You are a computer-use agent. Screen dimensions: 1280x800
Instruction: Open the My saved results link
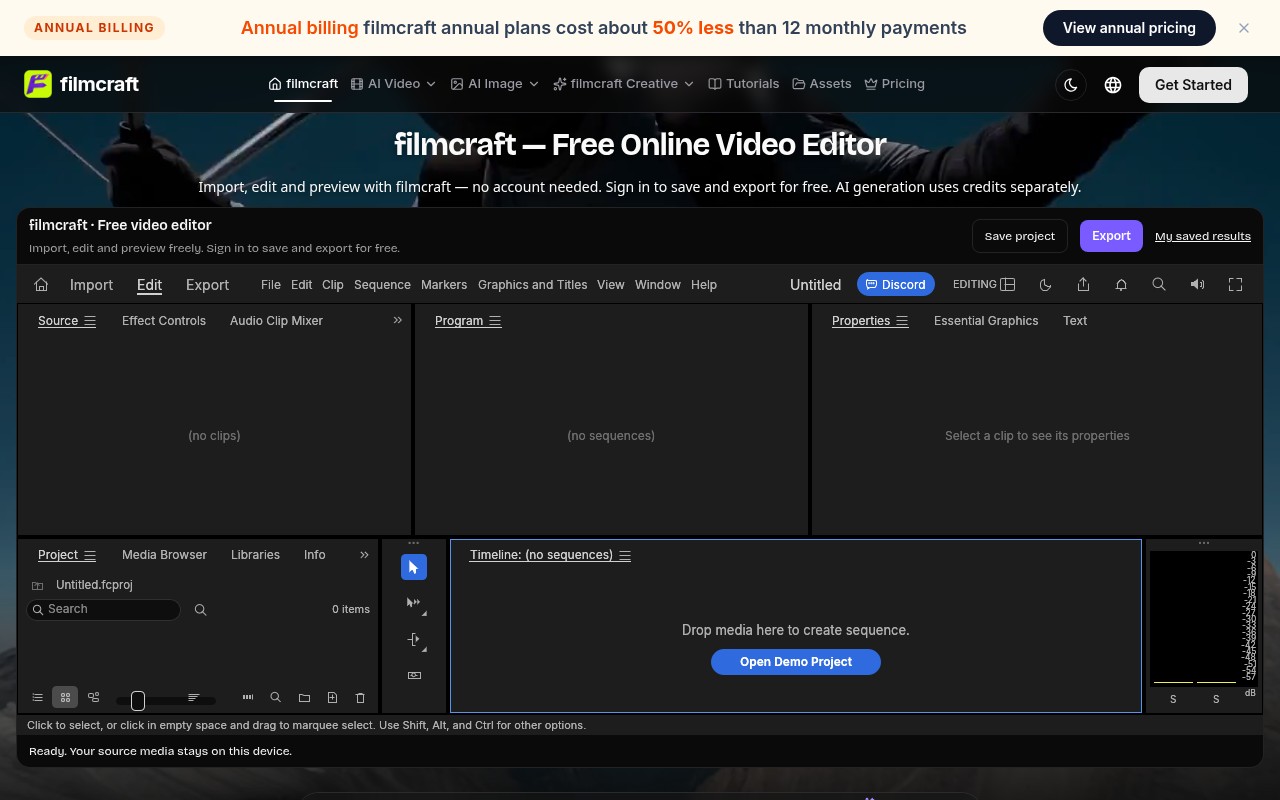(x=1203, y=236)
